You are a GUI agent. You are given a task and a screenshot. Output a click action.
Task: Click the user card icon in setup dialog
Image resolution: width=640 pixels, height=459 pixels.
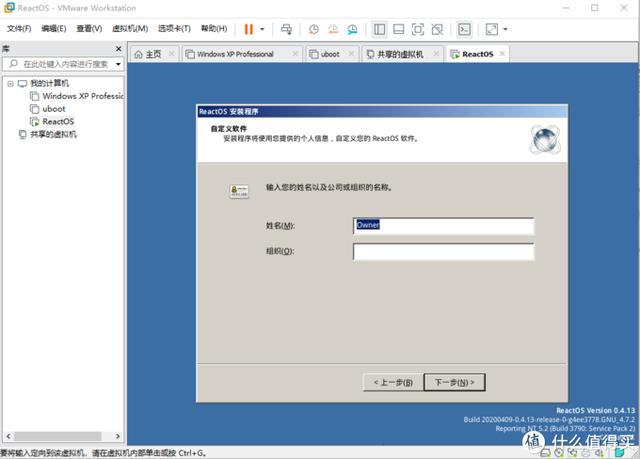tap(239, 191)
